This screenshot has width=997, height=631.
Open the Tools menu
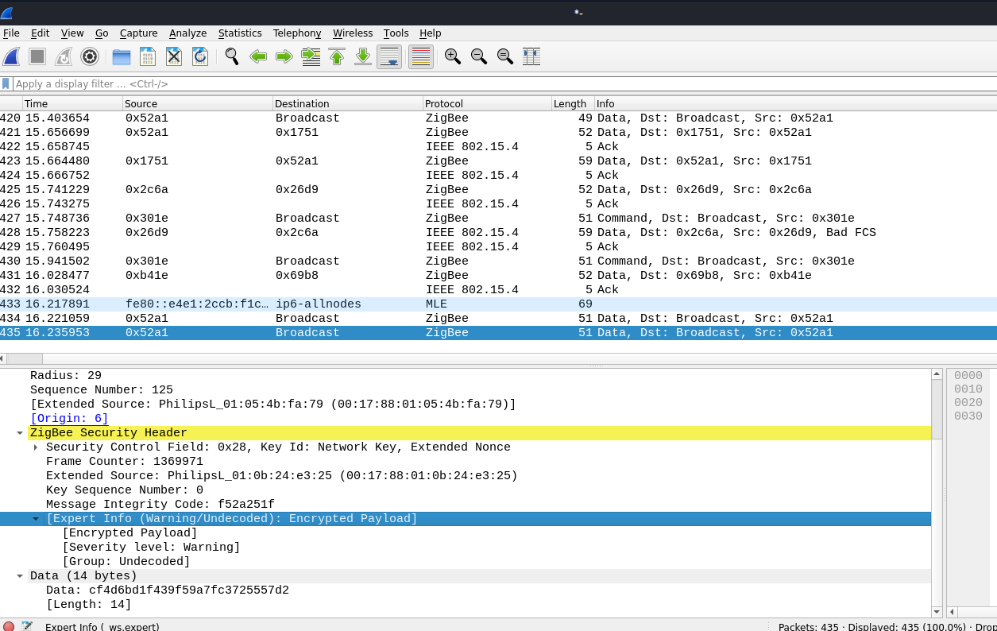[x=395, y=33]
